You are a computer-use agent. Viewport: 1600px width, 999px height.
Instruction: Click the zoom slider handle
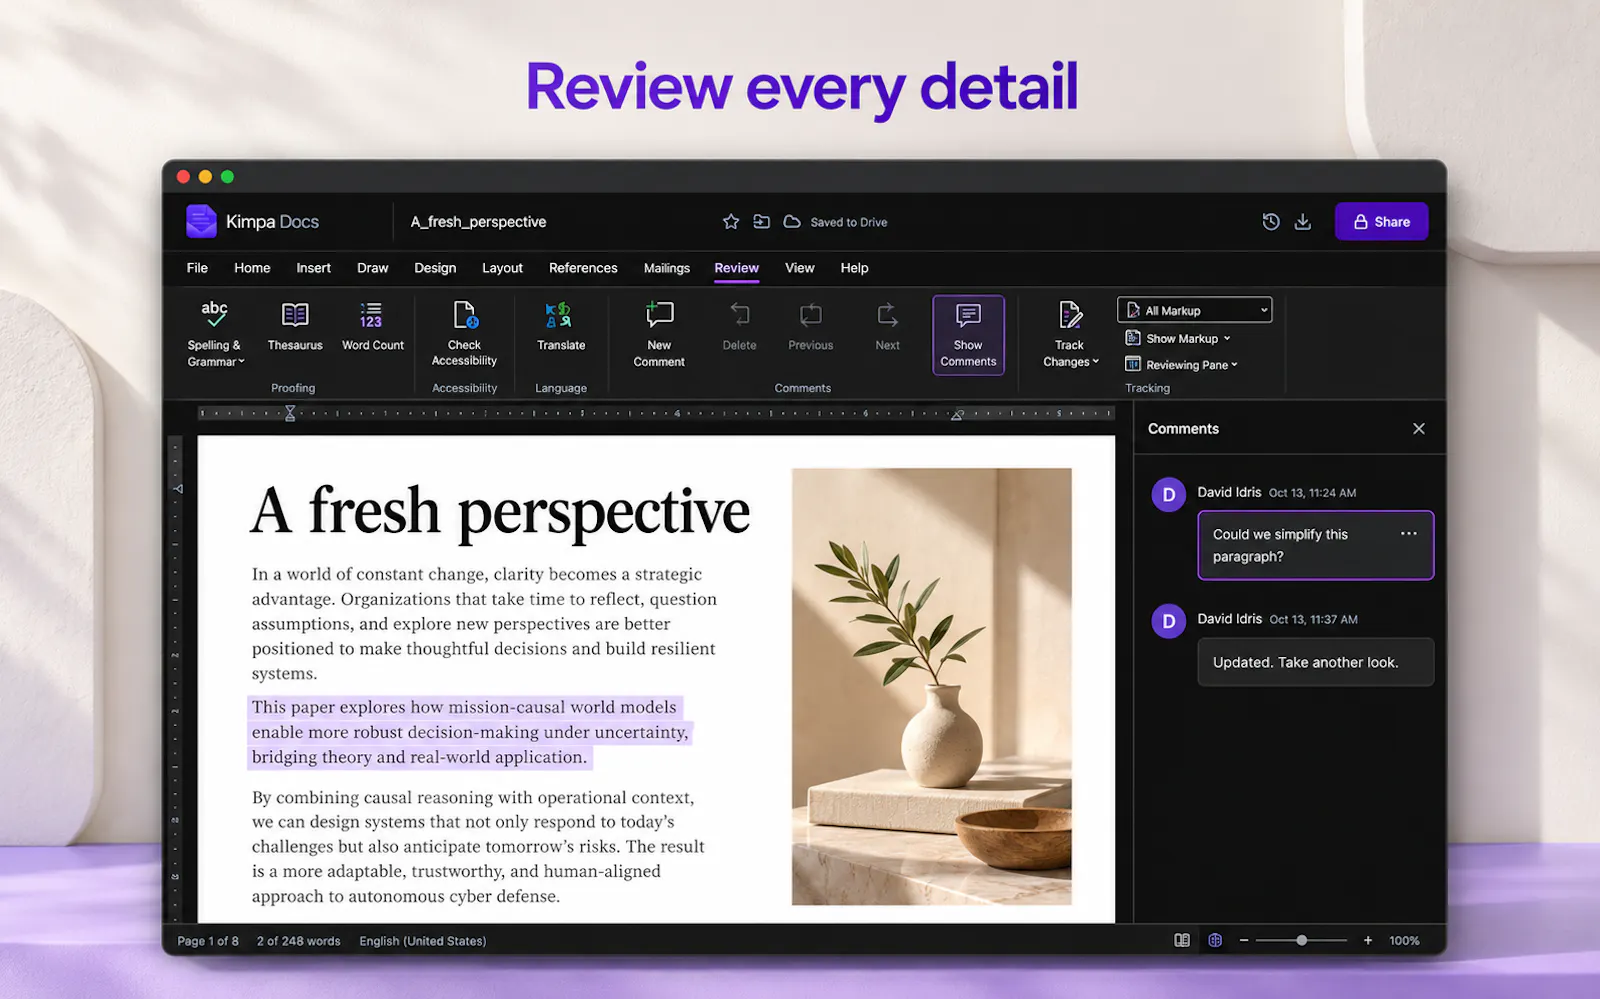tap(1301, 941)
